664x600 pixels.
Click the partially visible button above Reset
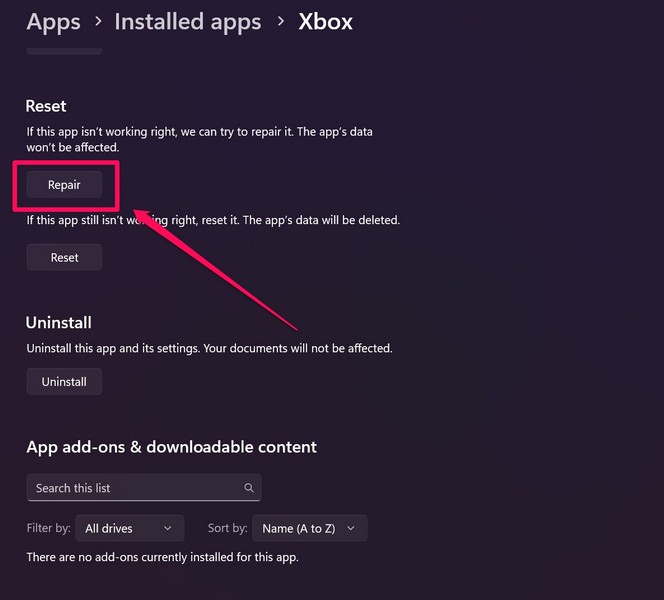click(64, 48)
